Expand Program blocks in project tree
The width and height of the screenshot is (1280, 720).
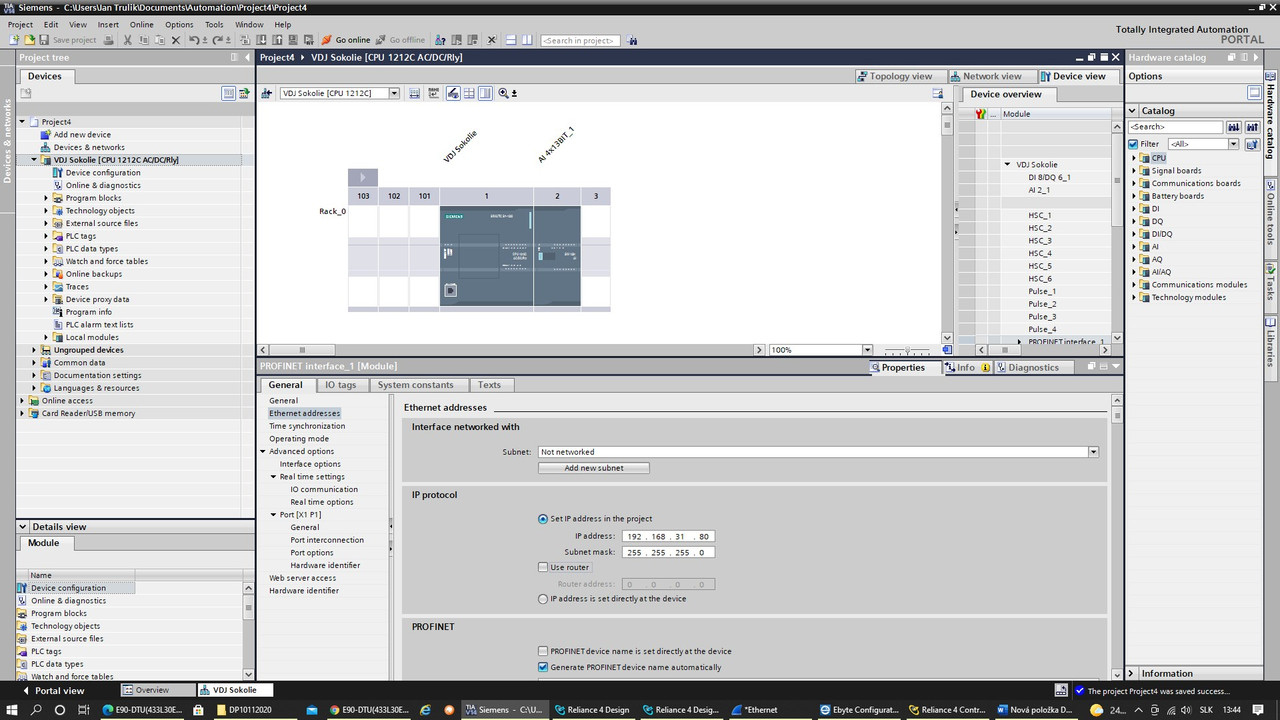[x=46, y=198]
